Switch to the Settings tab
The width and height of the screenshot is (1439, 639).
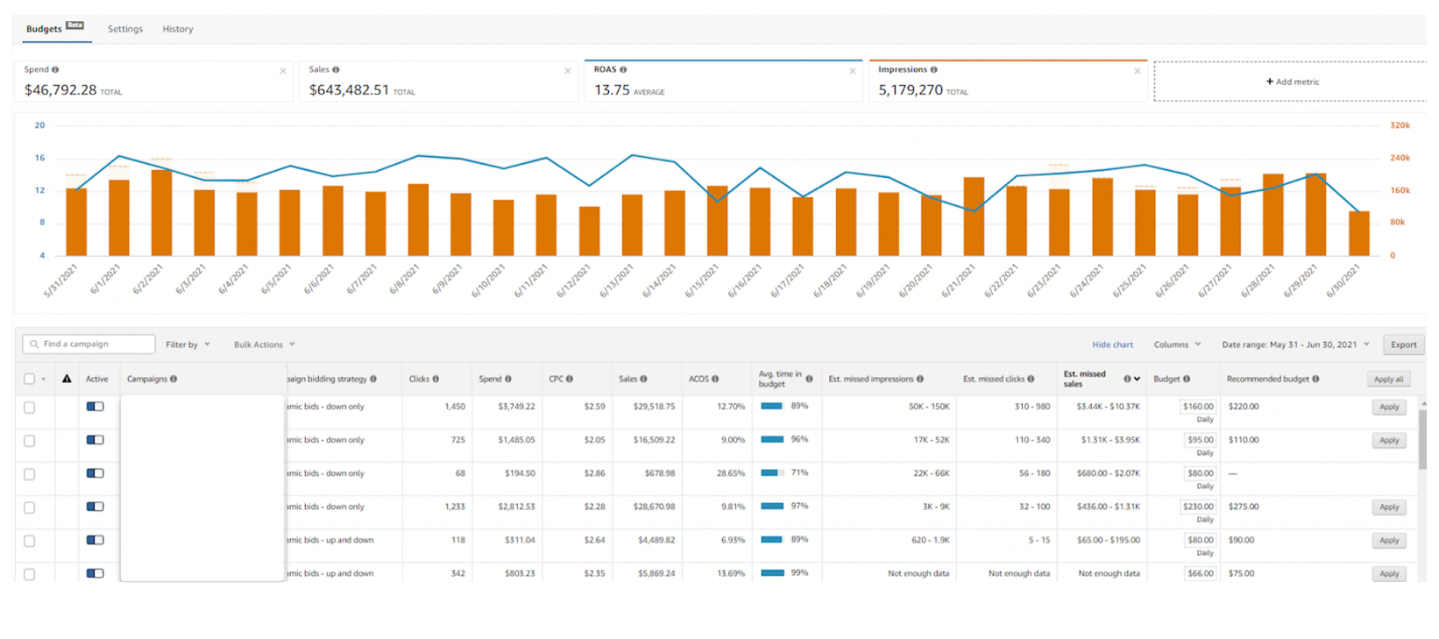pos(125,29)
